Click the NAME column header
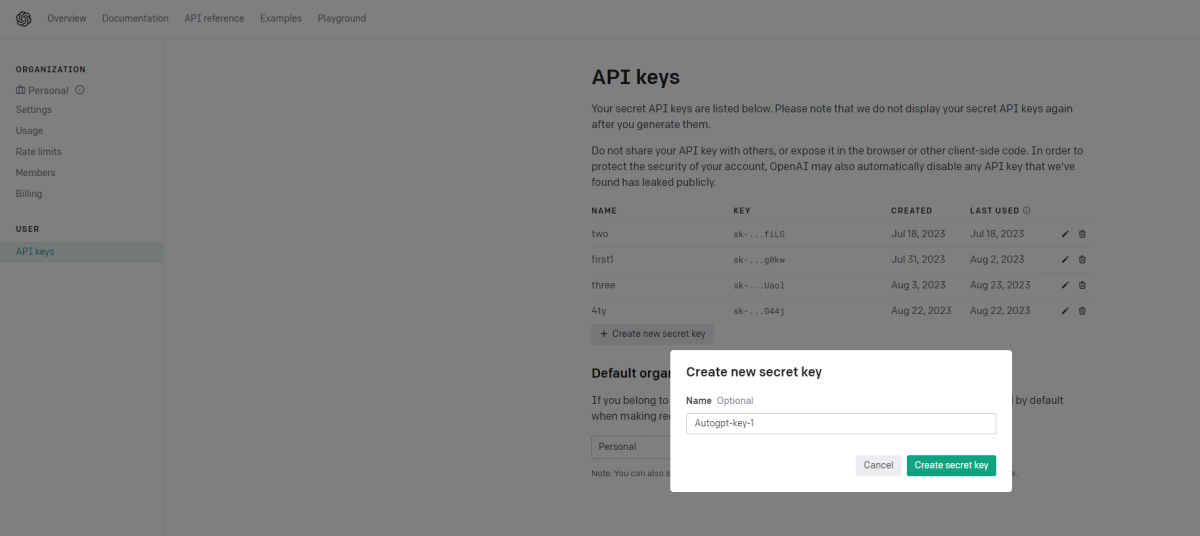The height and width of the screenshot is (536, 1200). [x=604, y=211]
